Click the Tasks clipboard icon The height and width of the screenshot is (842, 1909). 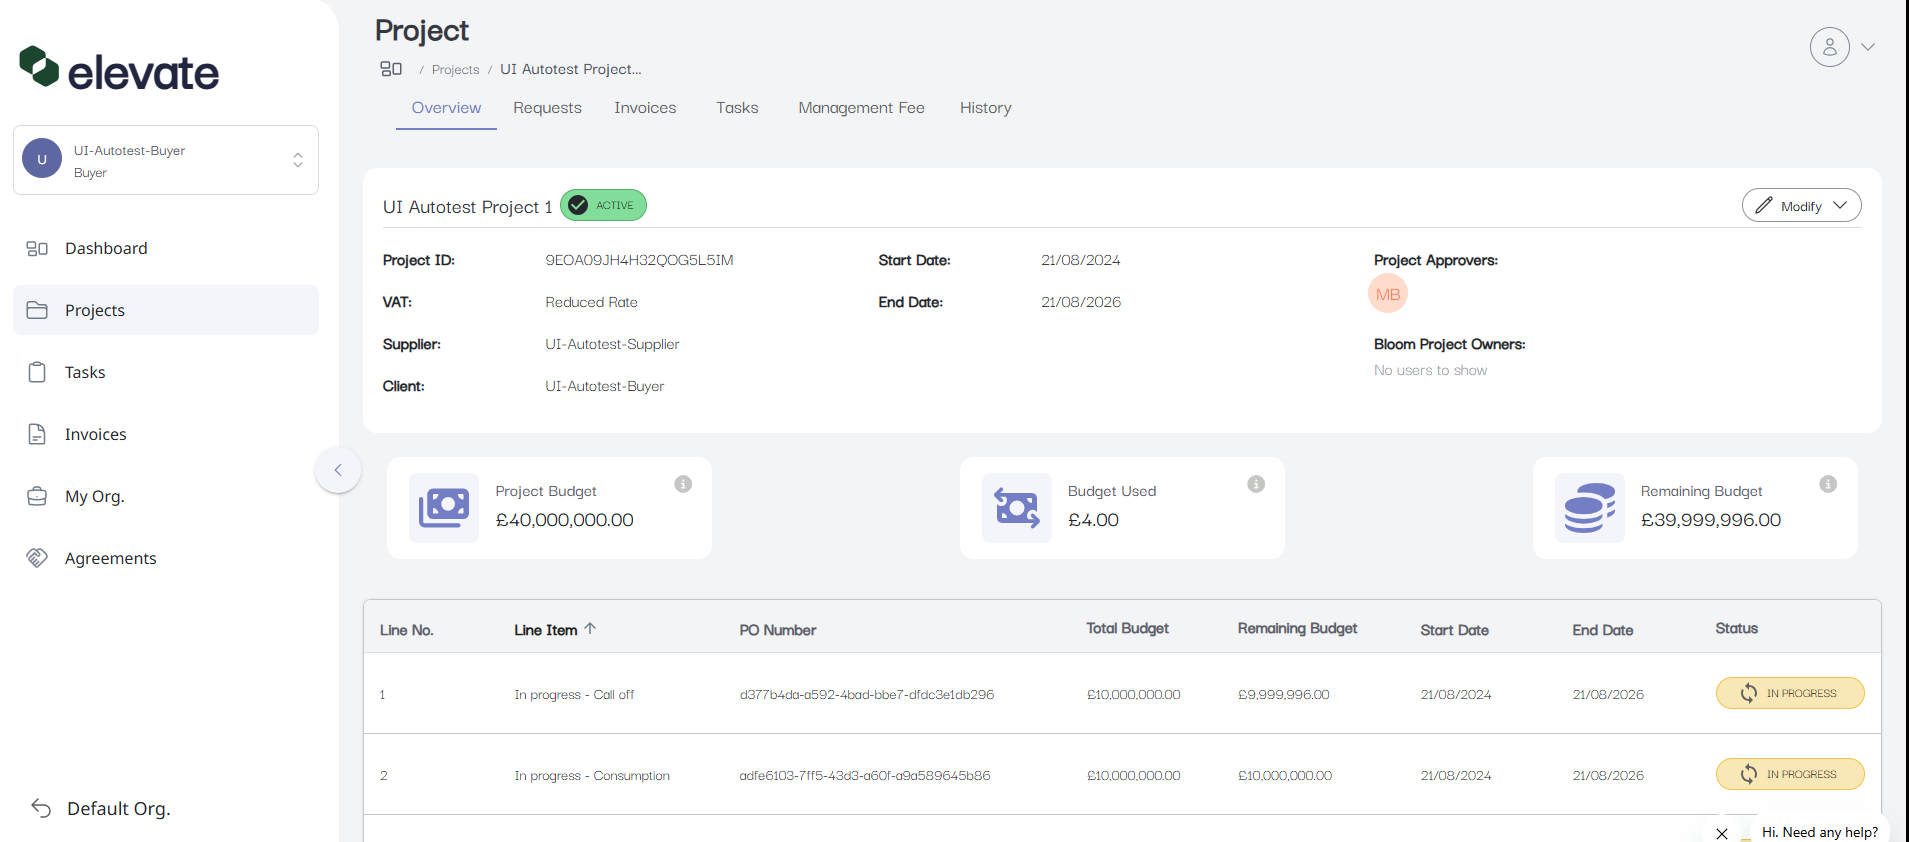click(x=37, y=372)
